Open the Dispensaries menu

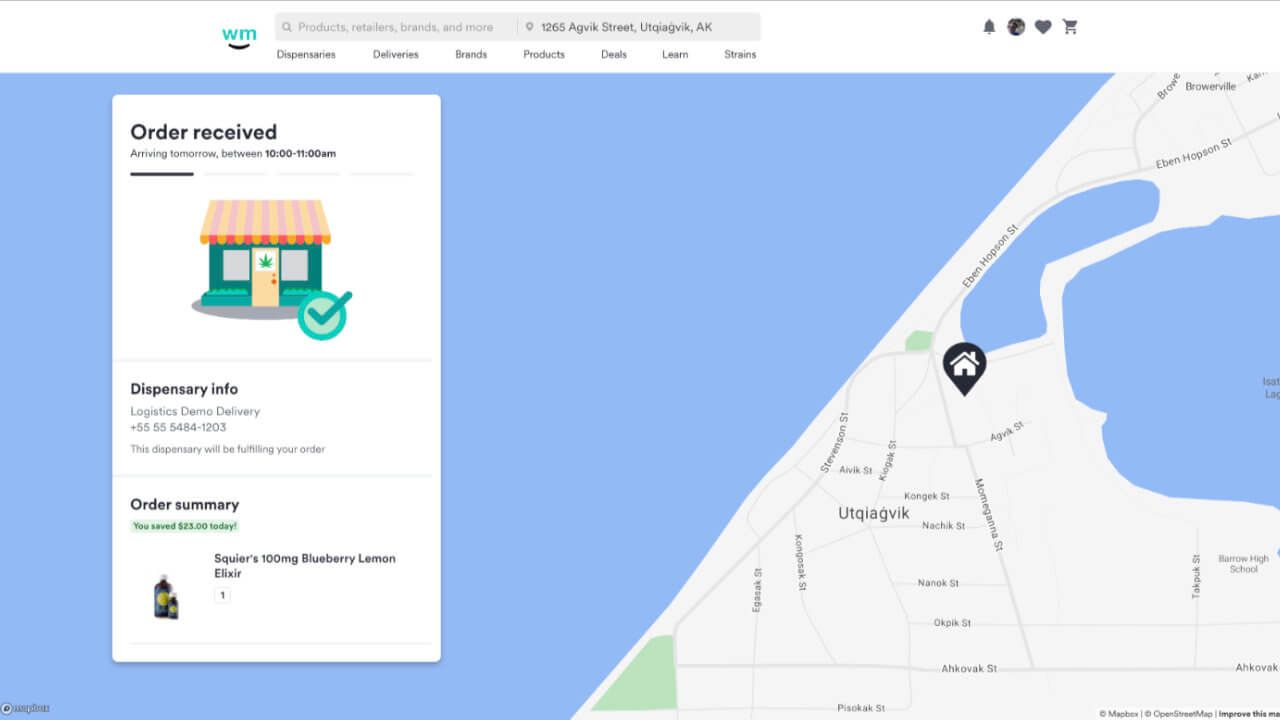[x=306, y=54]
